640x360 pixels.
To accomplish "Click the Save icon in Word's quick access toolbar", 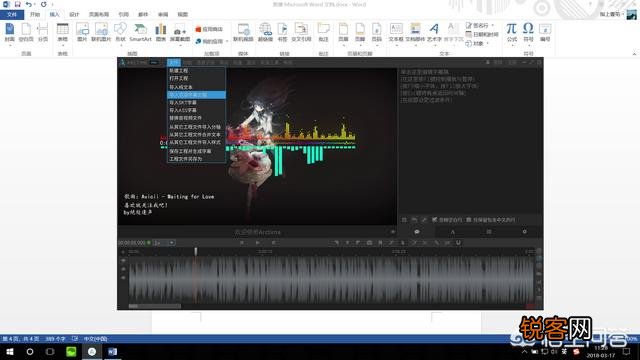I will point(18,4).
